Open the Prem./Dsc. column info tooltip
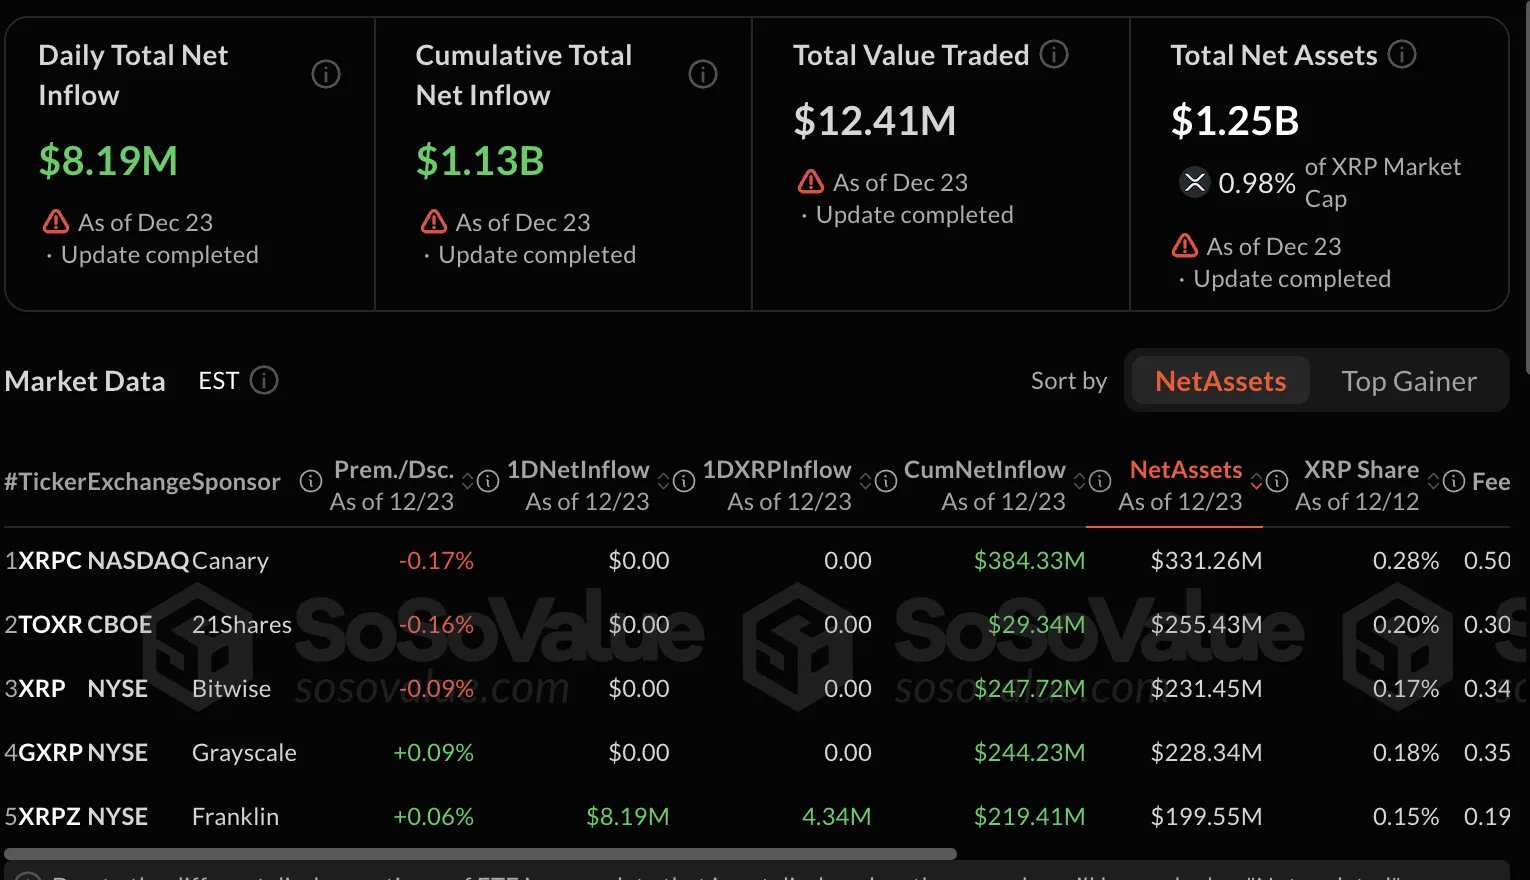1530x880 pixels. pyautogui.click(x=487, y=481)
